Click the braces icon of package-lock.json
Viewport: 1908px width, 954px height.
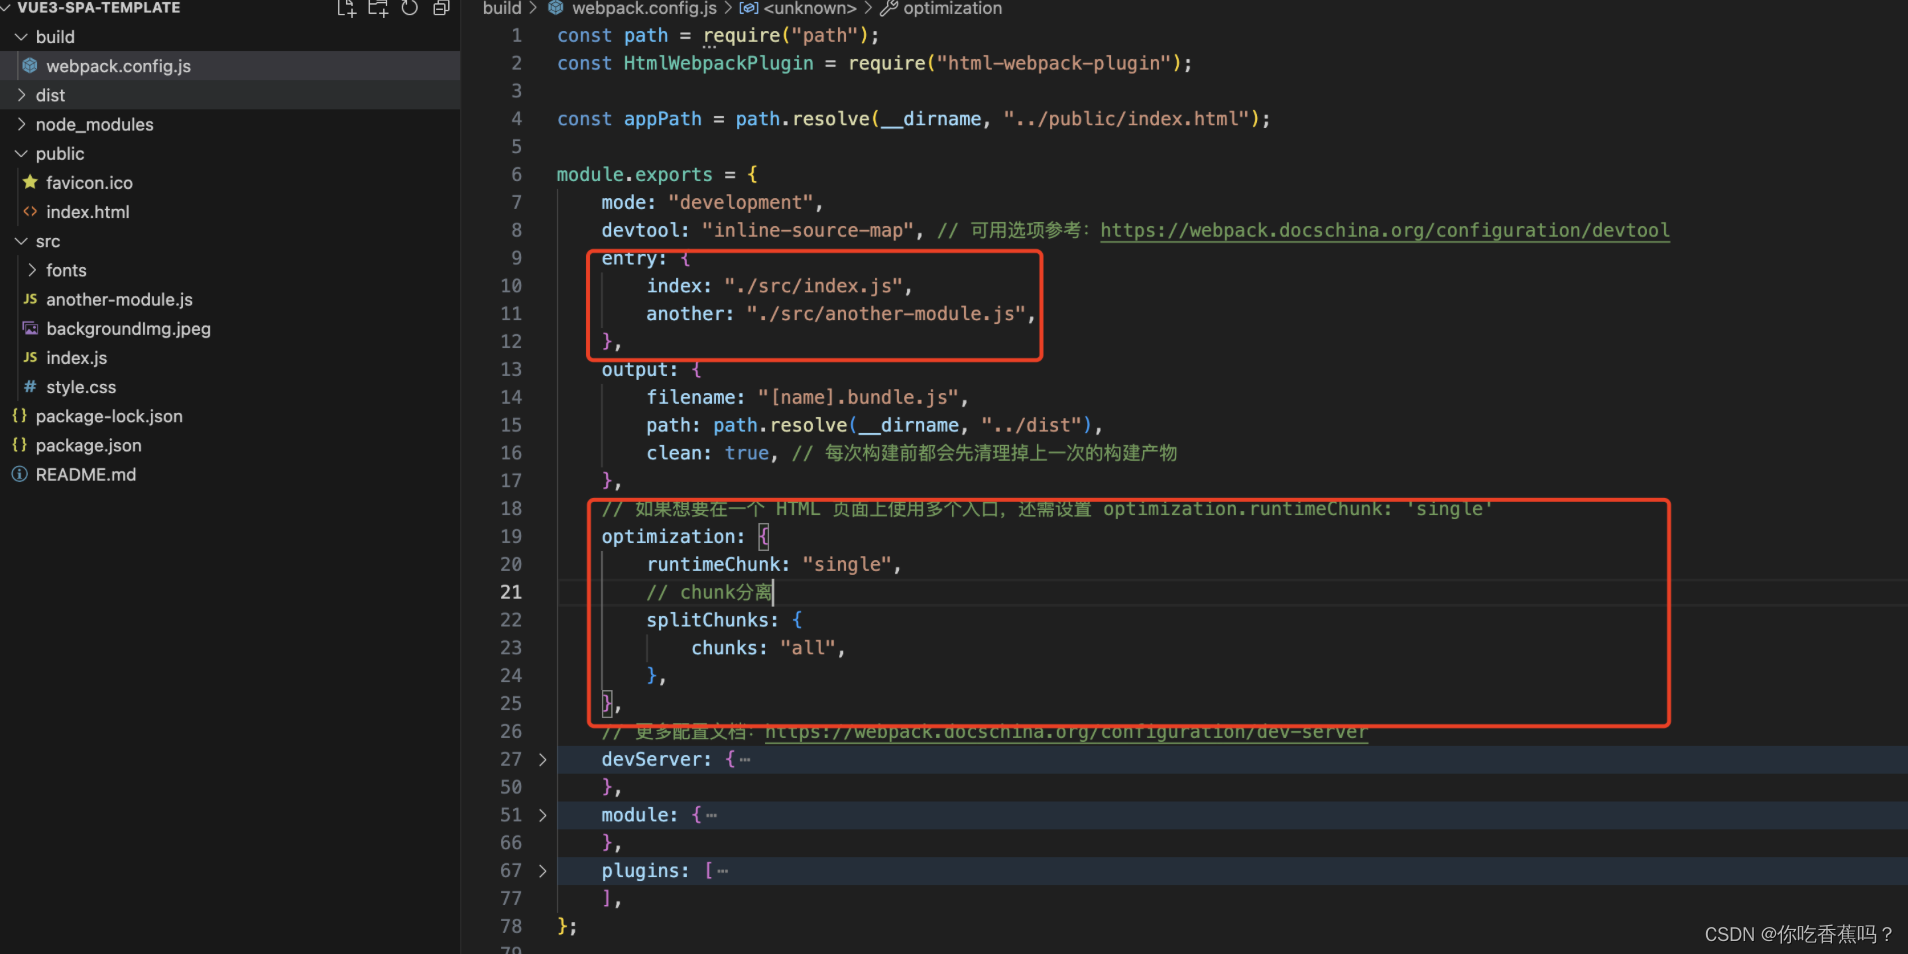pyautogui.click(x=19, y=415)
